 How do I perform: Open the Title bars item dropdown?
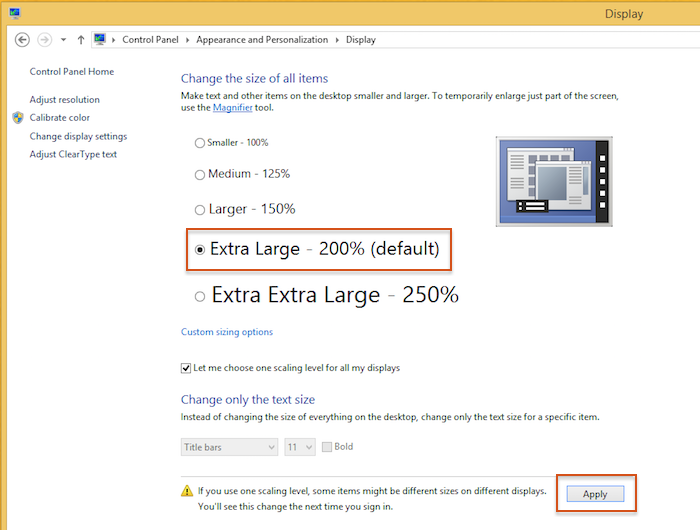click(229, 447)
